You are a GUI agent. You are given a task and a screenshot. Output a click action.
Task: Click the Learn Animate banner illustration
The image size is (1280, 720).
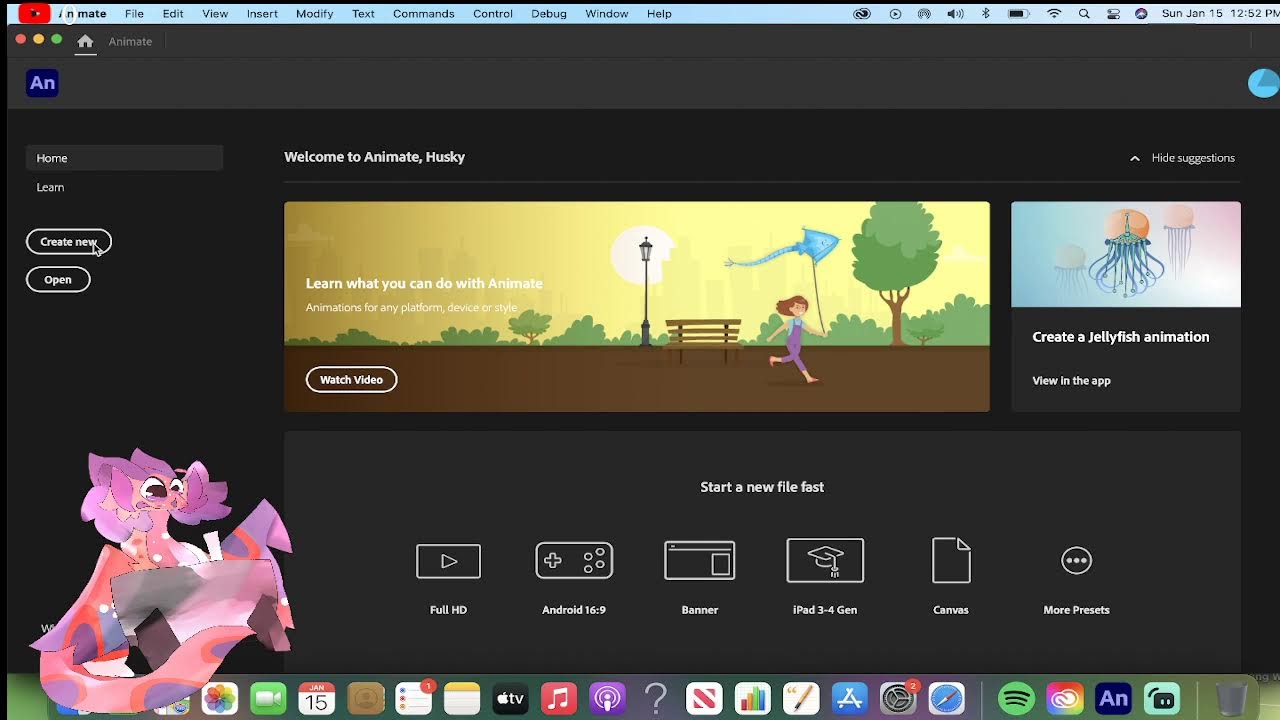(637, 307)
